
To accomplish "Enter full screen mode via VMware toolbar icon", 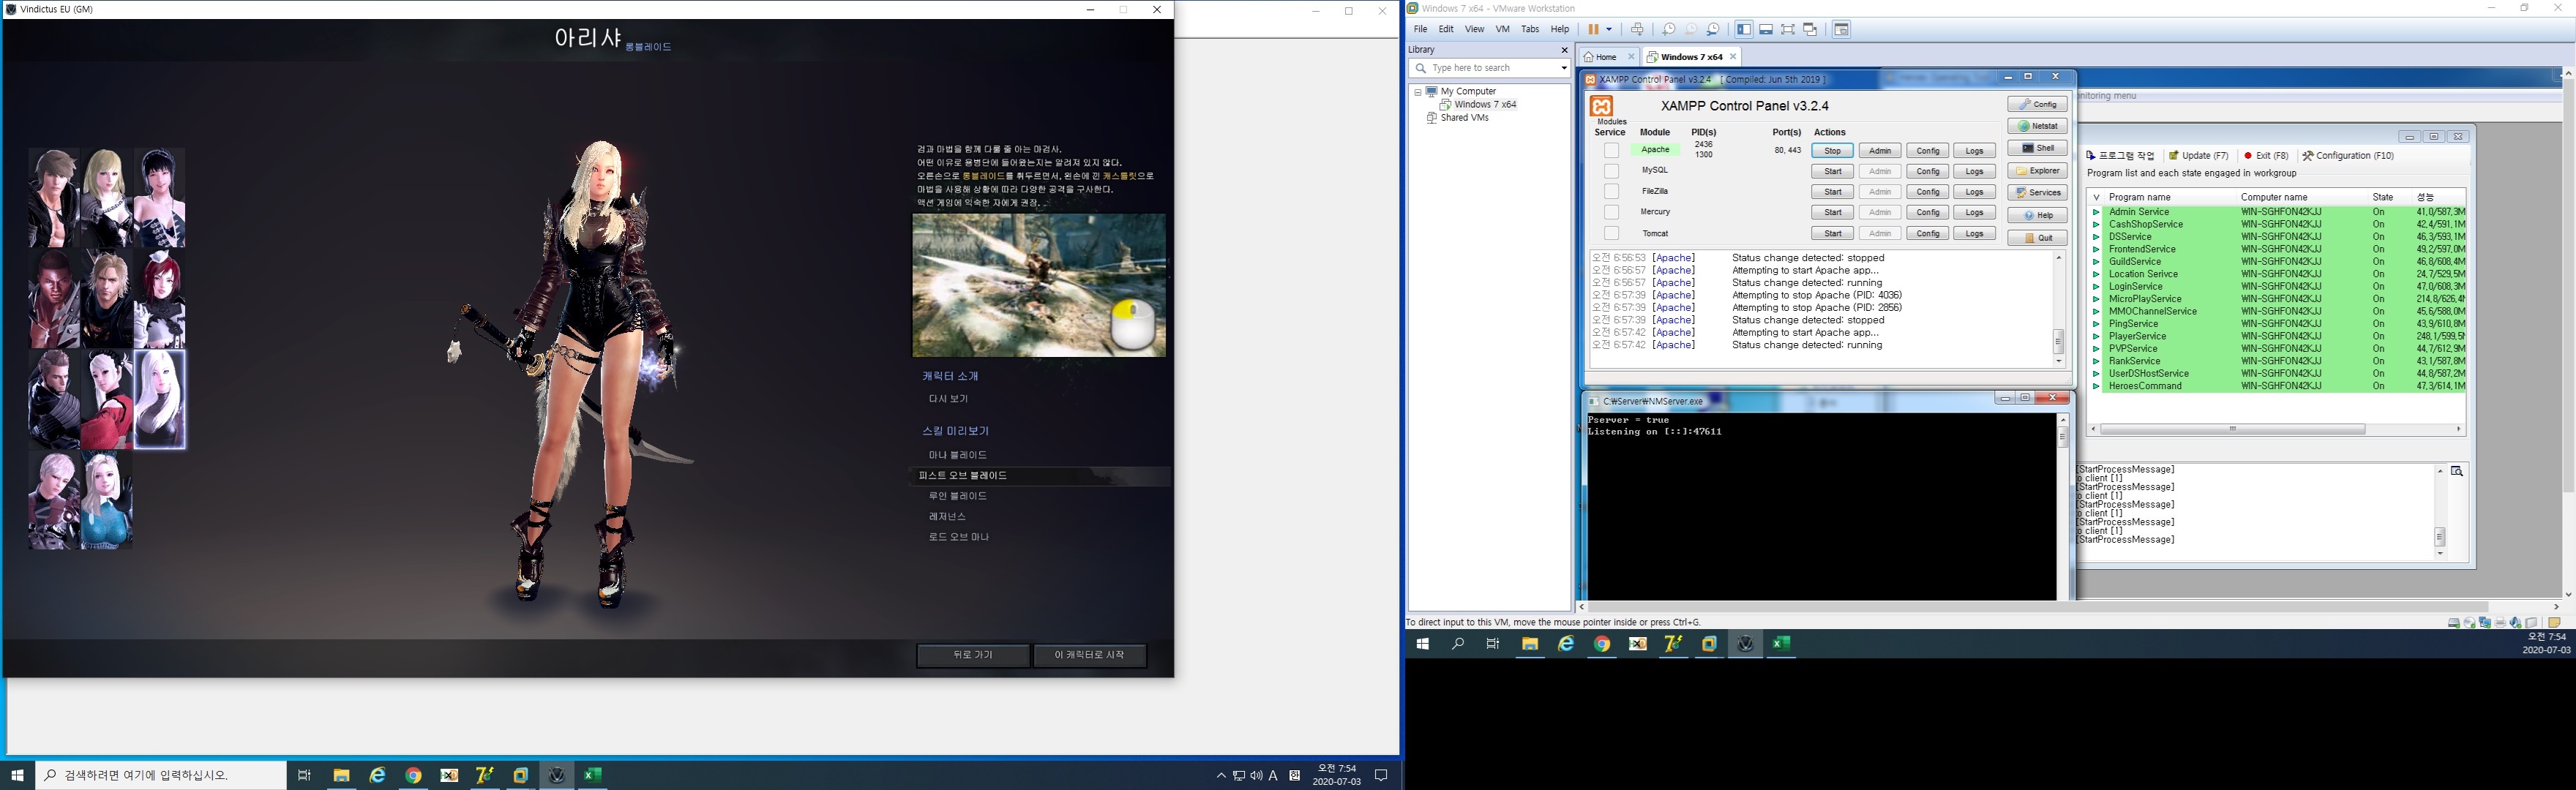I will tap(1788, 30).
